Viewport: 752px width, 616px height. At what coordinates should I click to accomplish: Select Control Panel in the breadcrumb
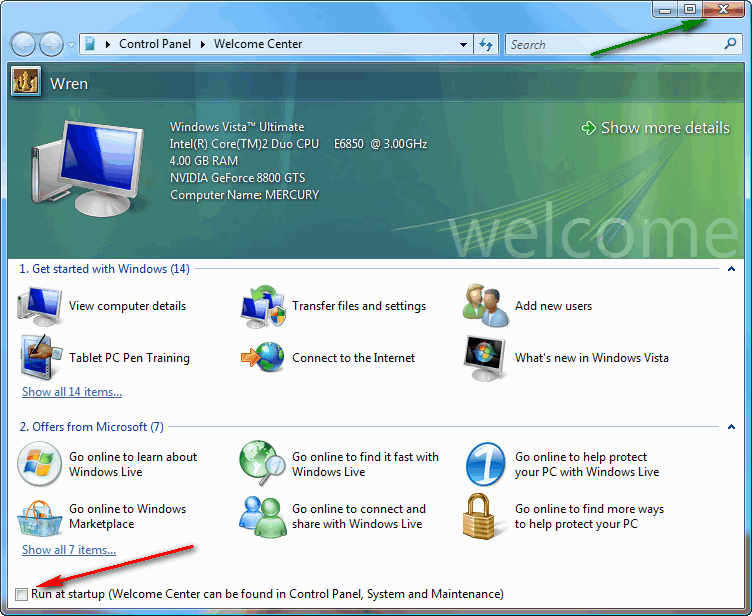click(x=155, y=44)
